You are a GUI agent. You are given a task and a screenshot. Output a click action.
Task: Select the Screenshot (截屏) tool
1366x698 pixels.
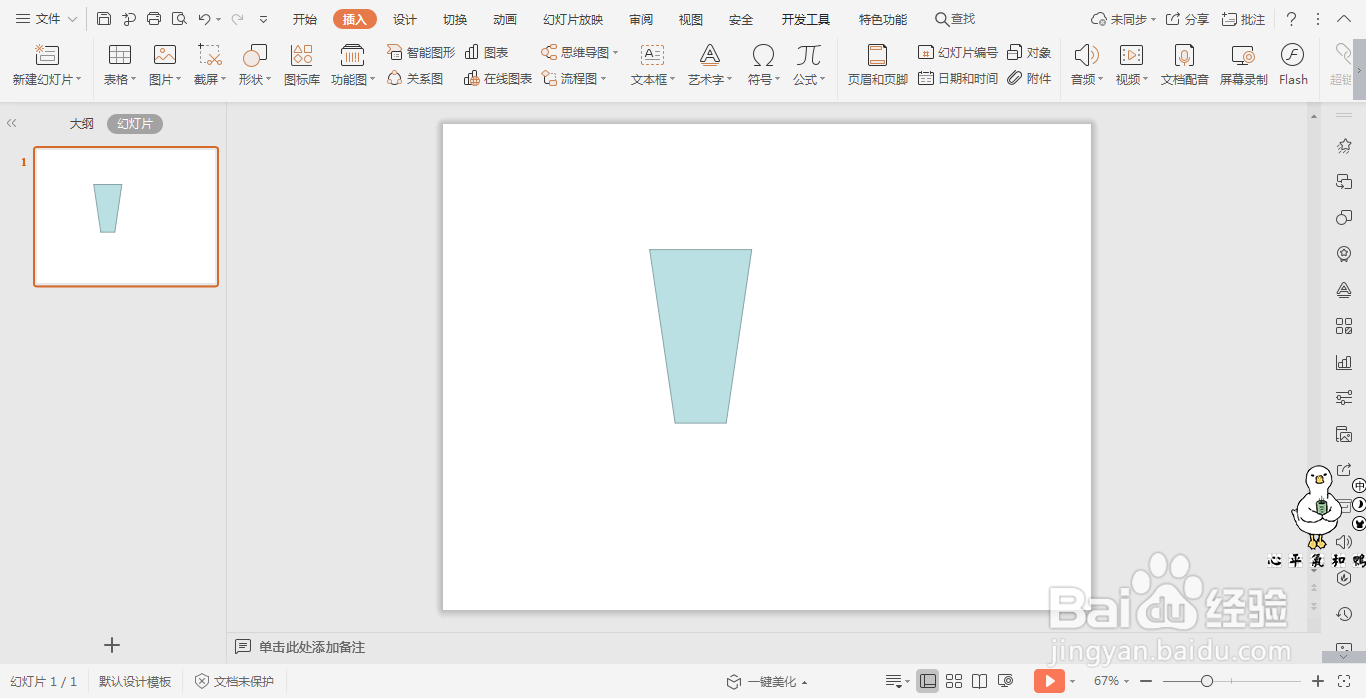210,65
